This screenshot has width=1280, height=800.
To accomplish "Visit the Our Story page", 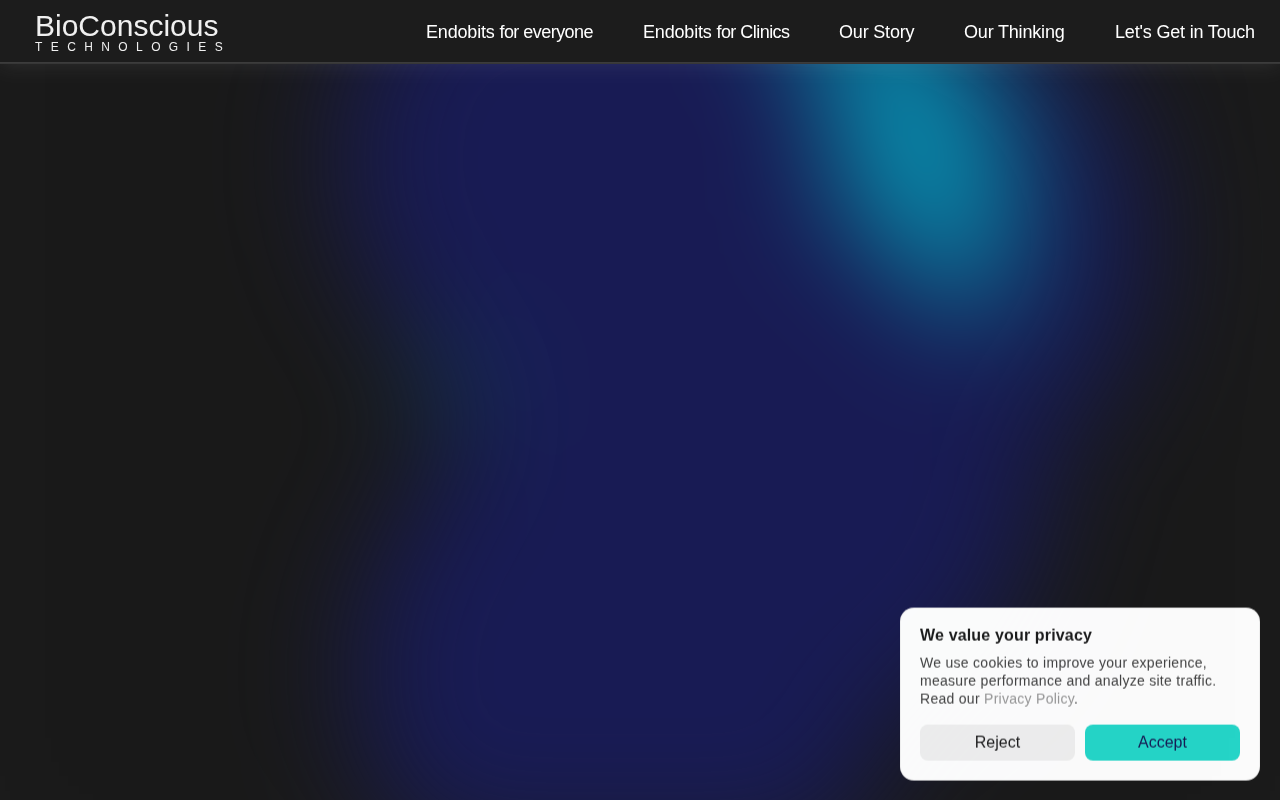I will (876, 32).
